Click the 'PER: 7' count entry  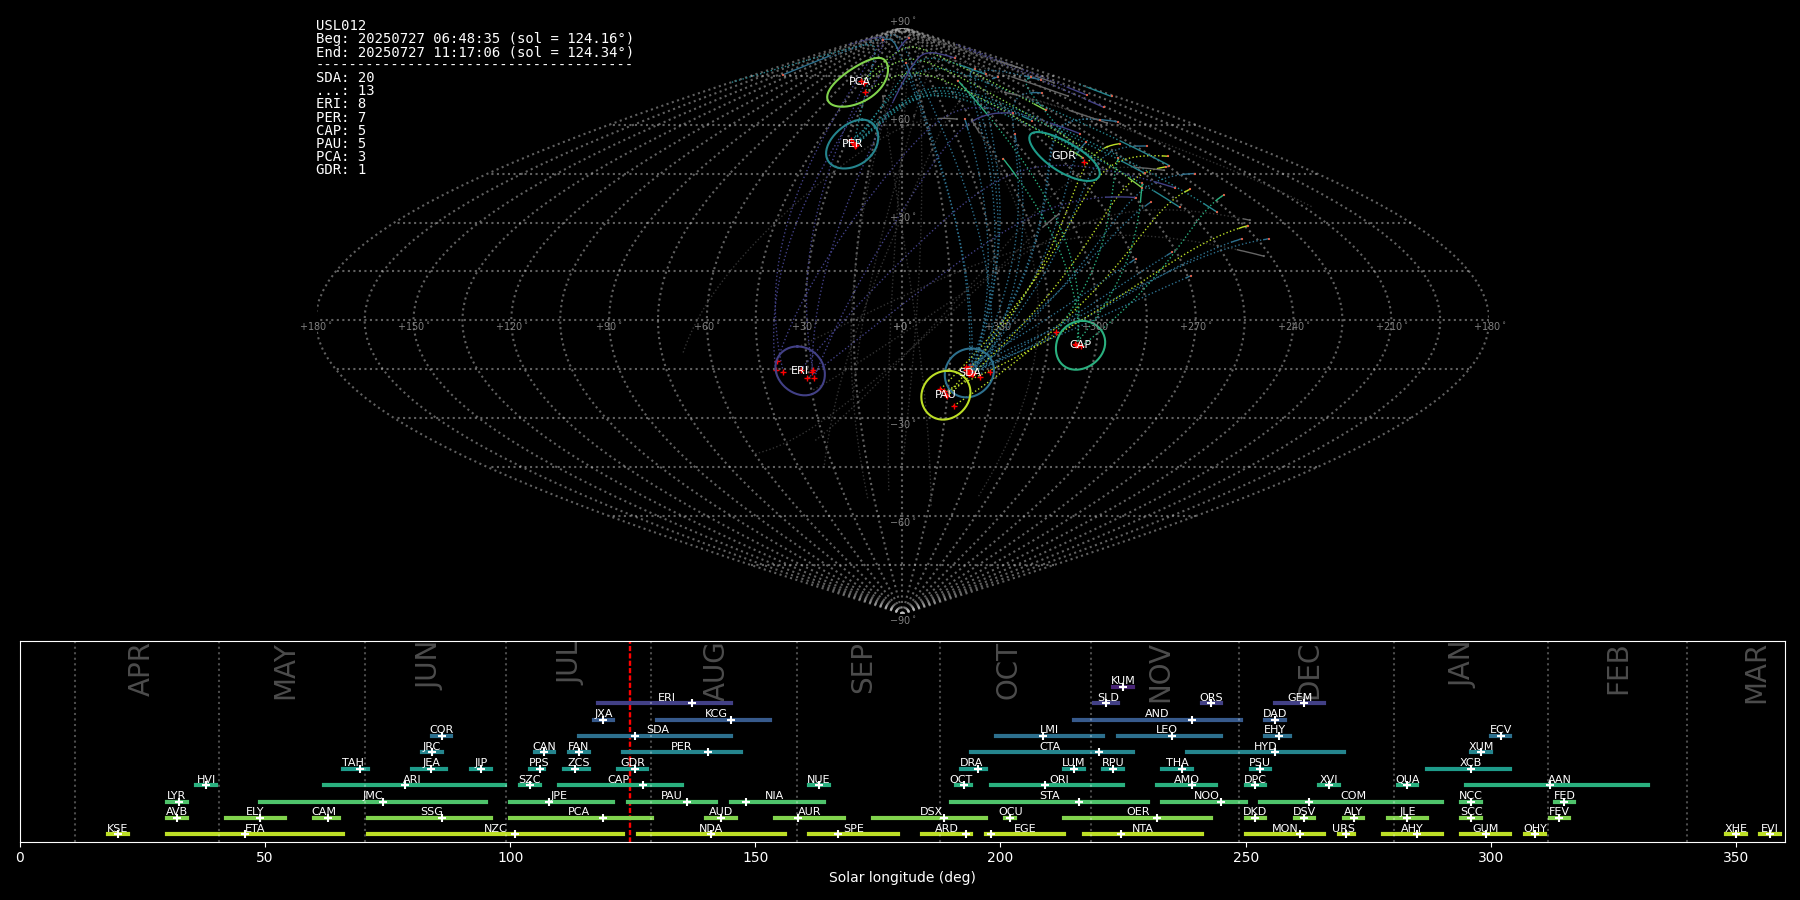click(x=341, y=117)
